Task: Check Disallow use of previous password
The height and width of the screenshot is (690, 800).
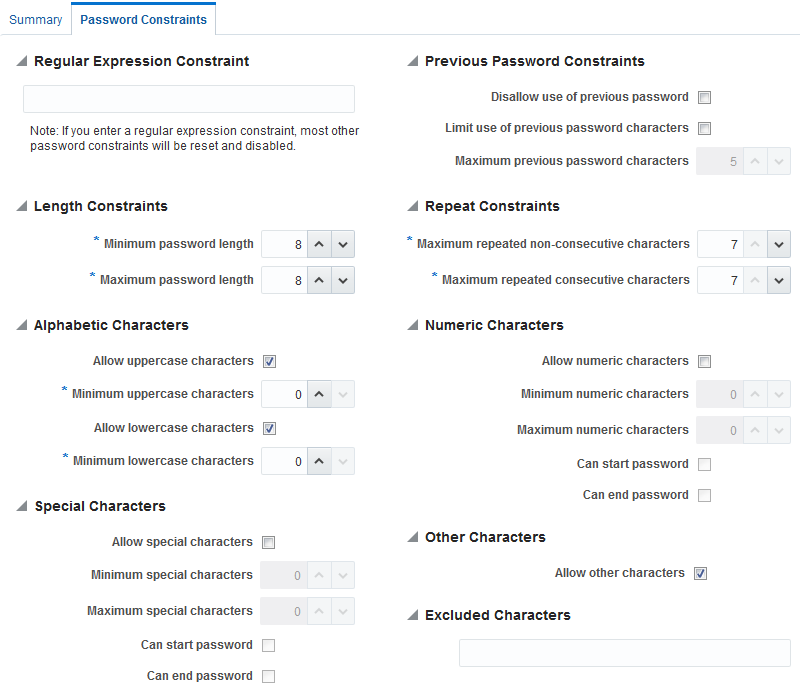Action: 705,97
